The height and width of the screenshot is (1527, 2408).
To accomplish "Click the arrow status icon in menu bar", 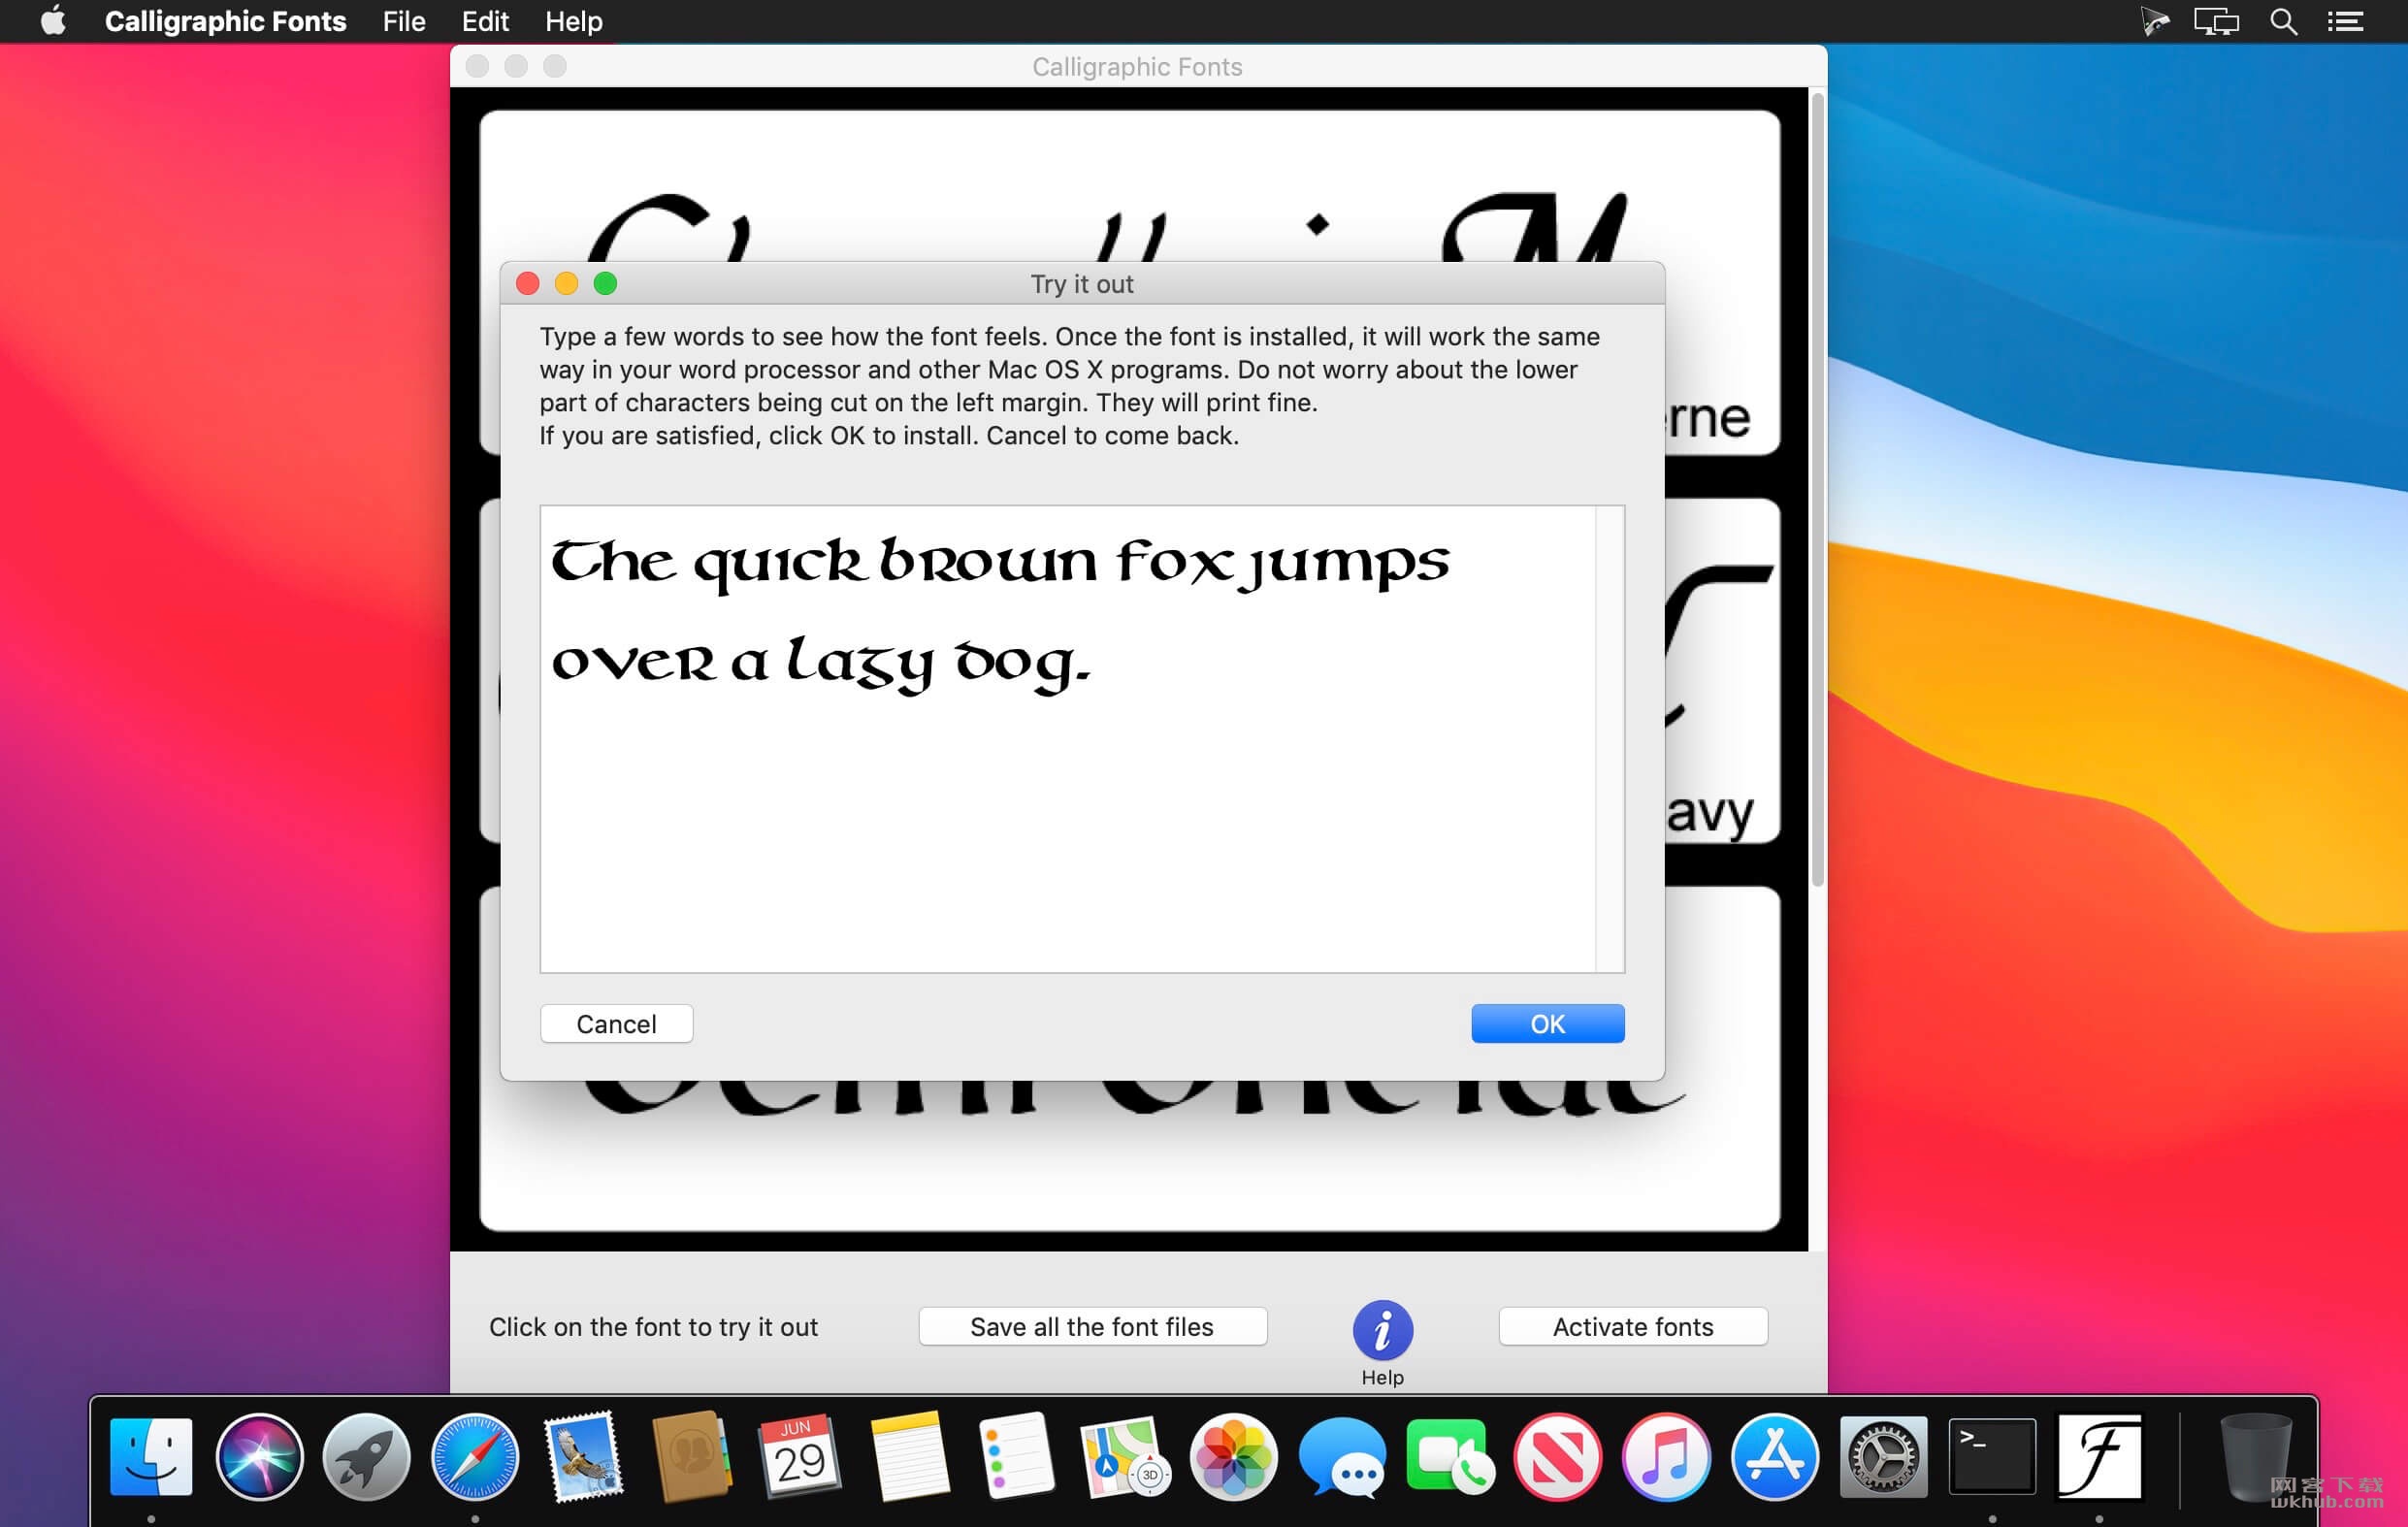I will coord(2155,21).
